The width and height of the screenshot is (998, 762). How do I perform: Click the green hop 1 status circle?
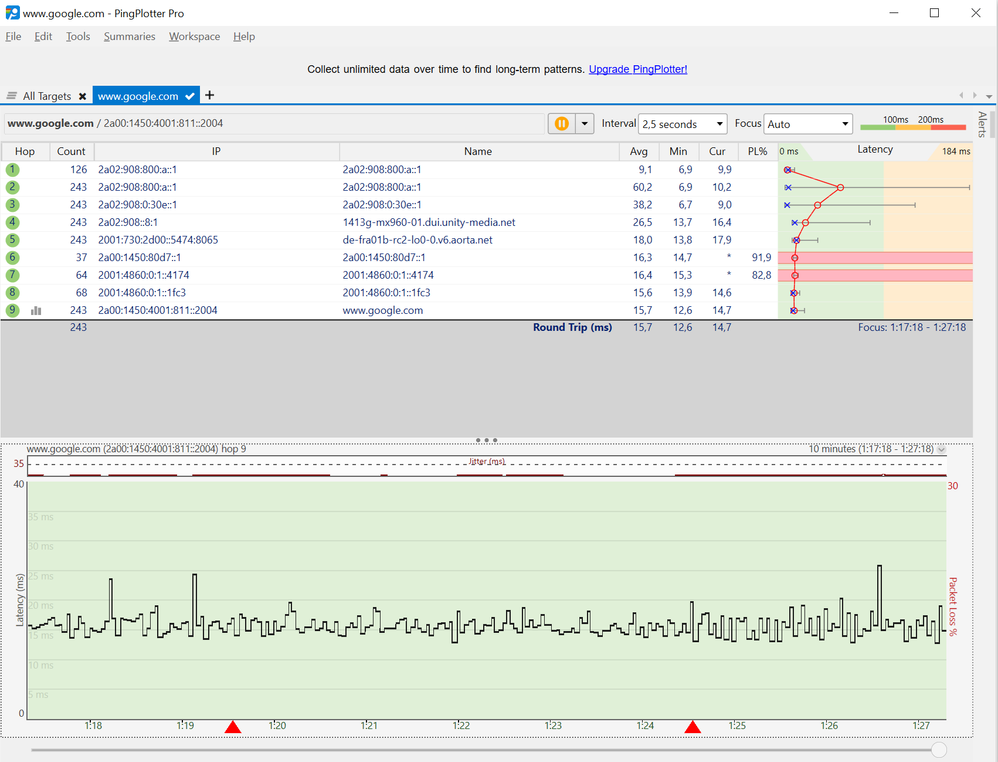pyautogui.click(x=11, y=170)
